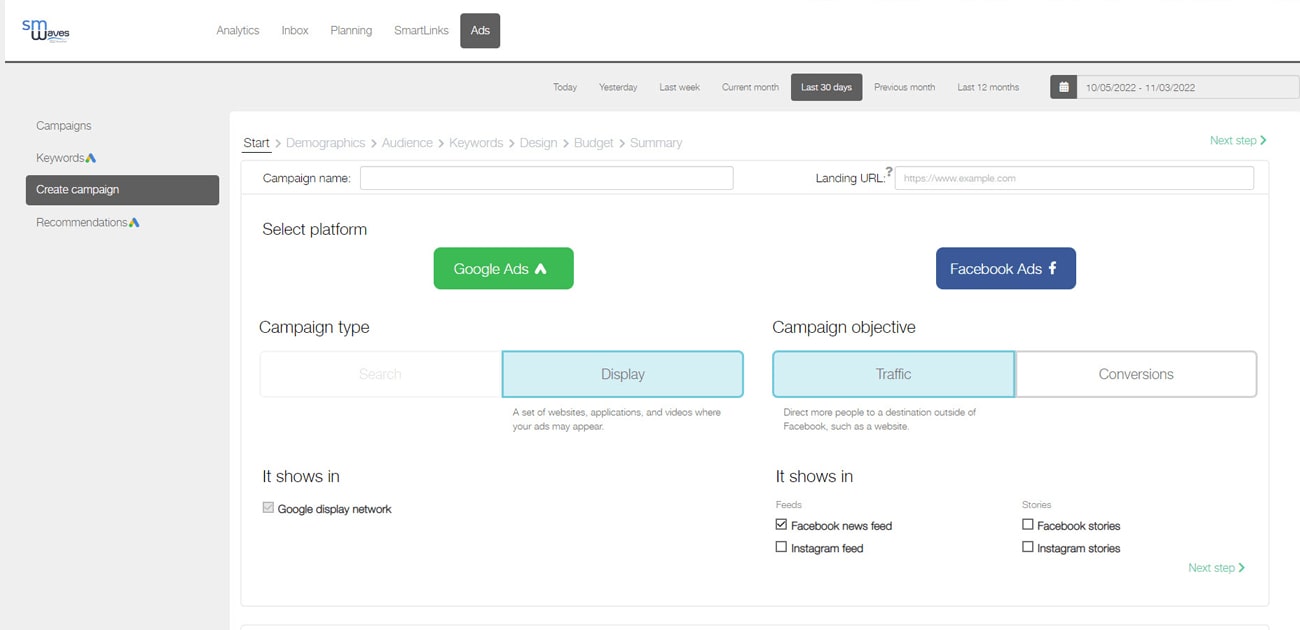This screenshot has width=1300, height=630.
Task: Click the Traffic description about Facebook destinations
Action: [880, 419]
